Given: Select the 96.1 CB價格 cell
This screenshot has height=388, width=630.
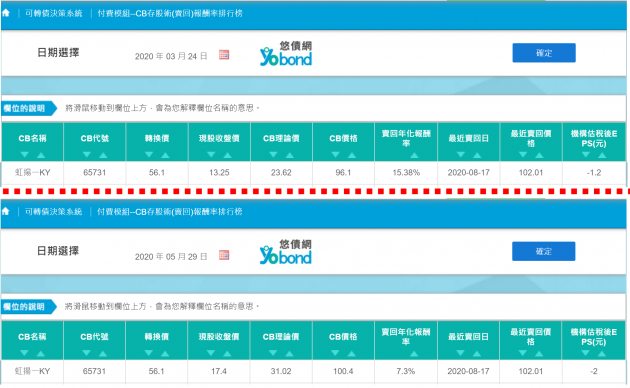Looking at the screenshot, I should tap(344, 173).
